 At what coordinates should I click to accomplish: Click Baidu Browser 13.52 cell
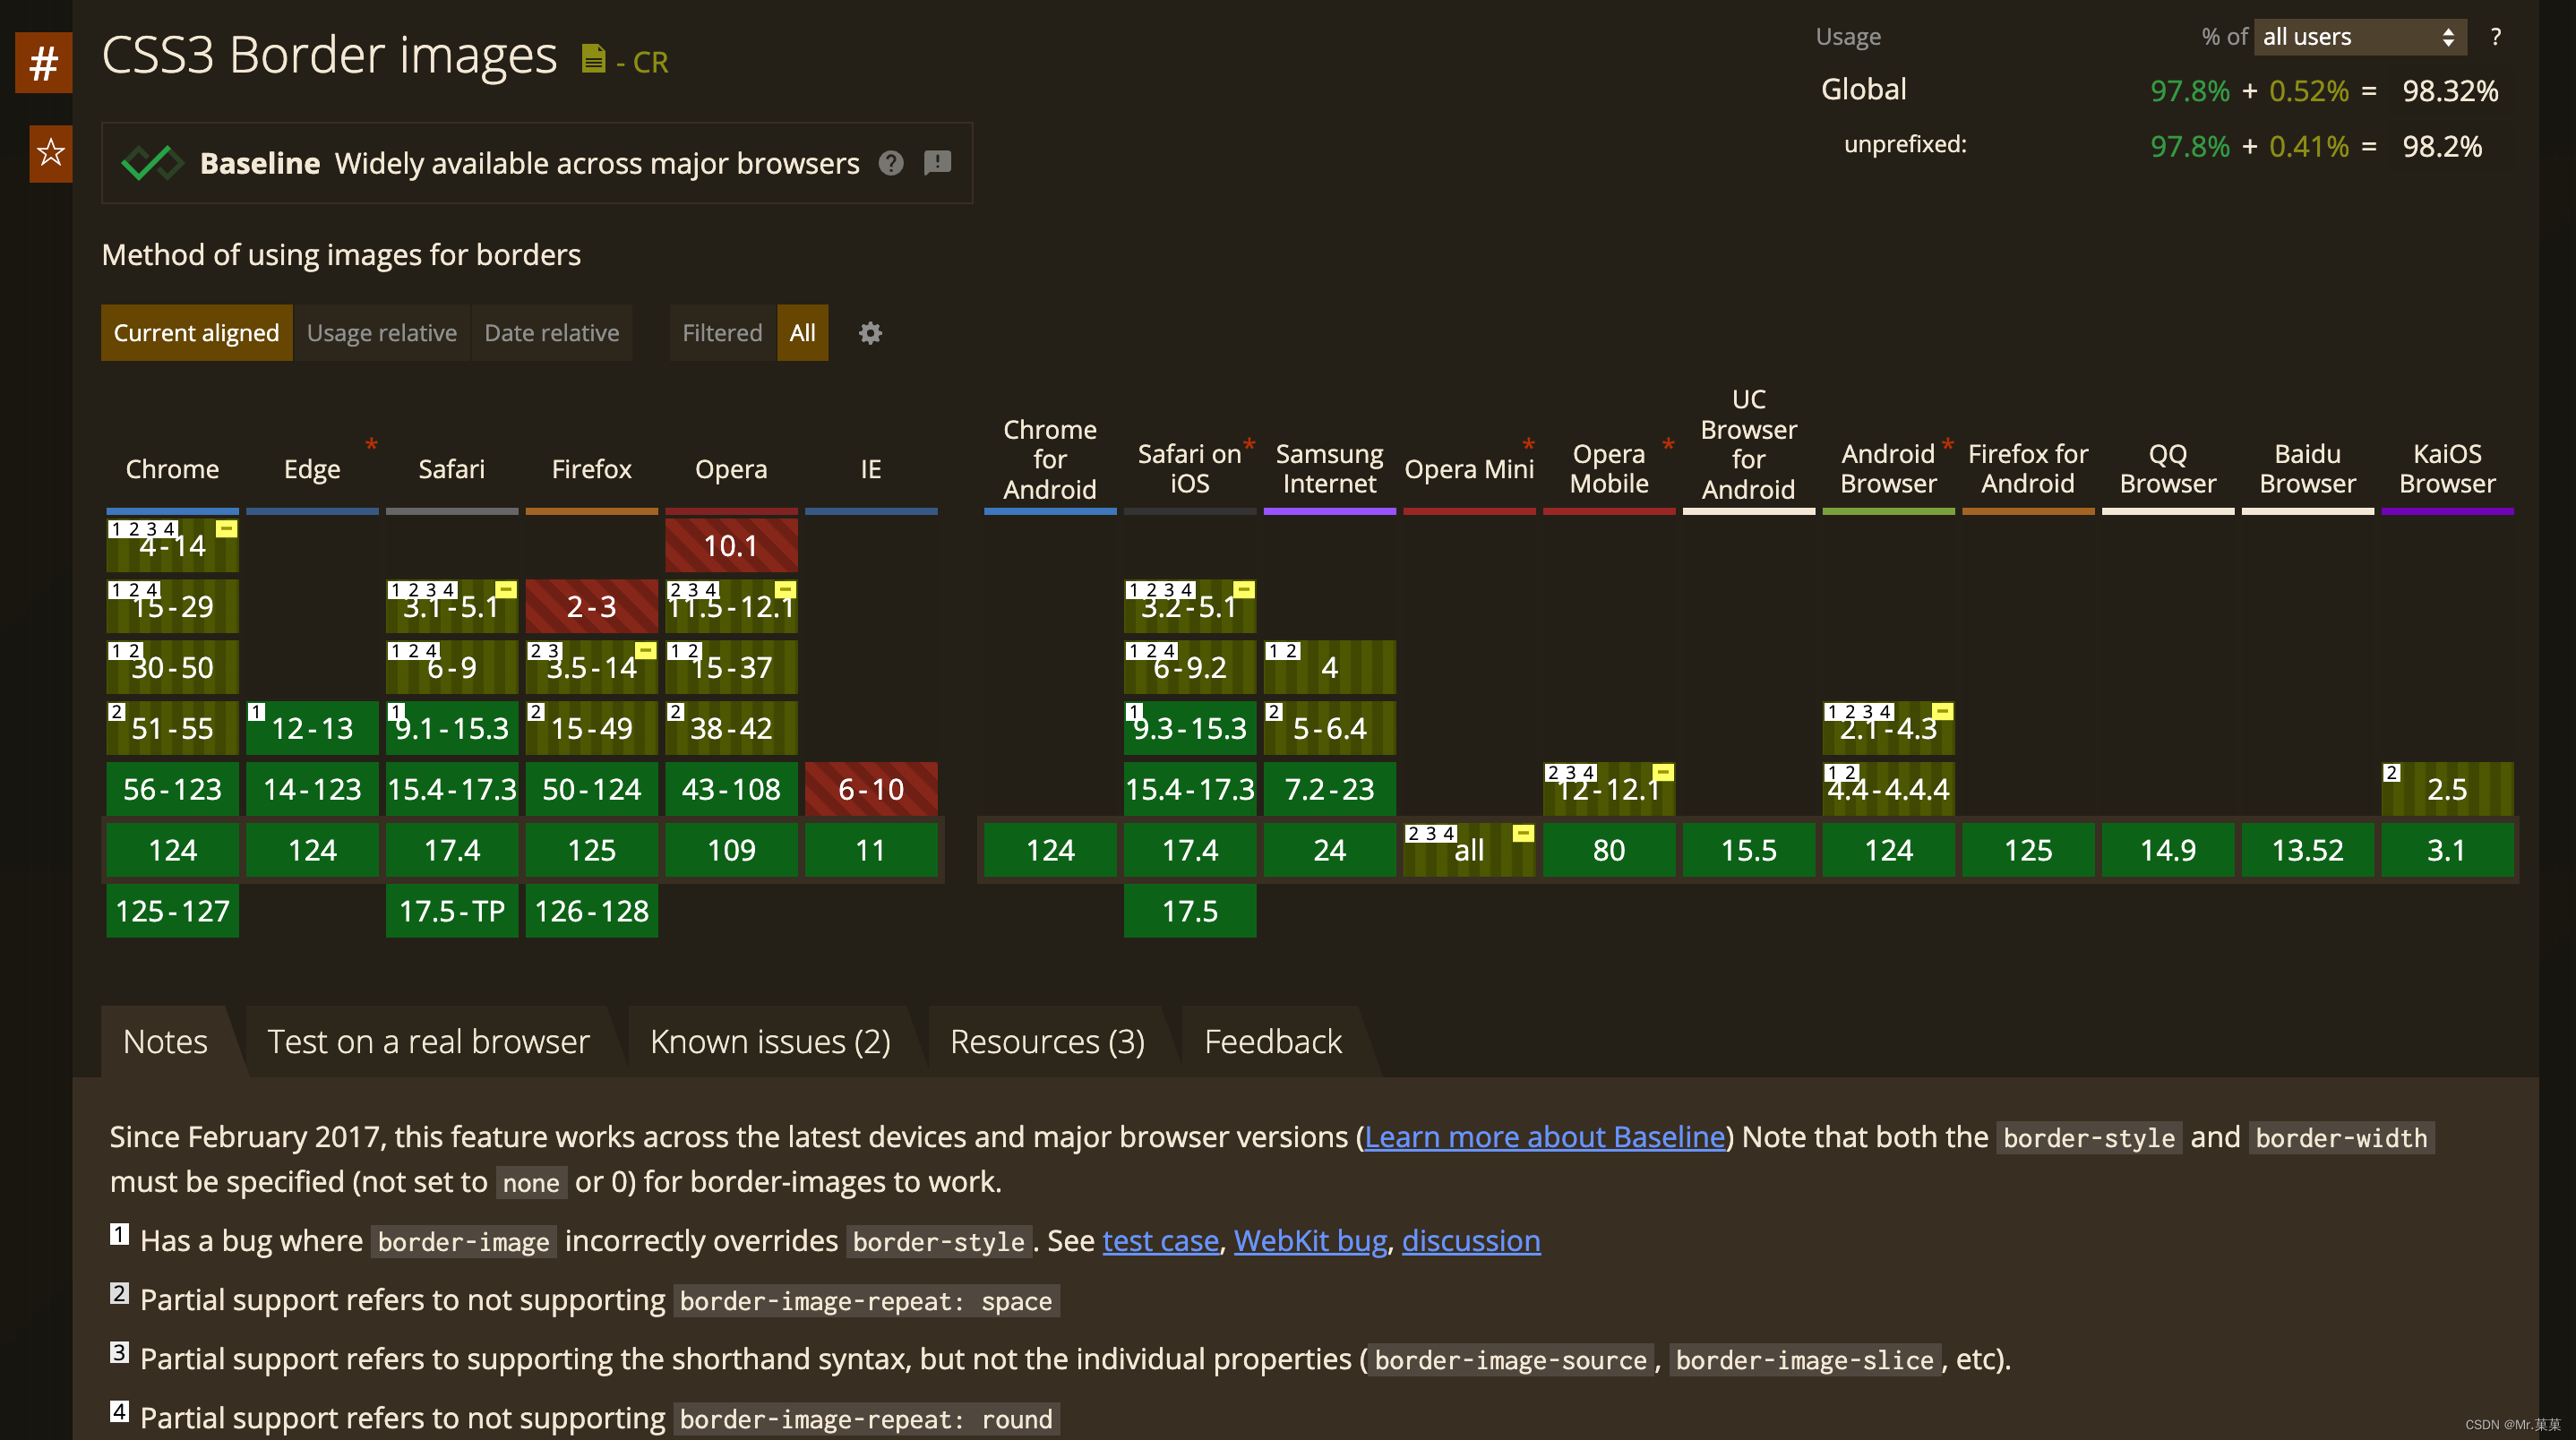tap(2307, 851)
